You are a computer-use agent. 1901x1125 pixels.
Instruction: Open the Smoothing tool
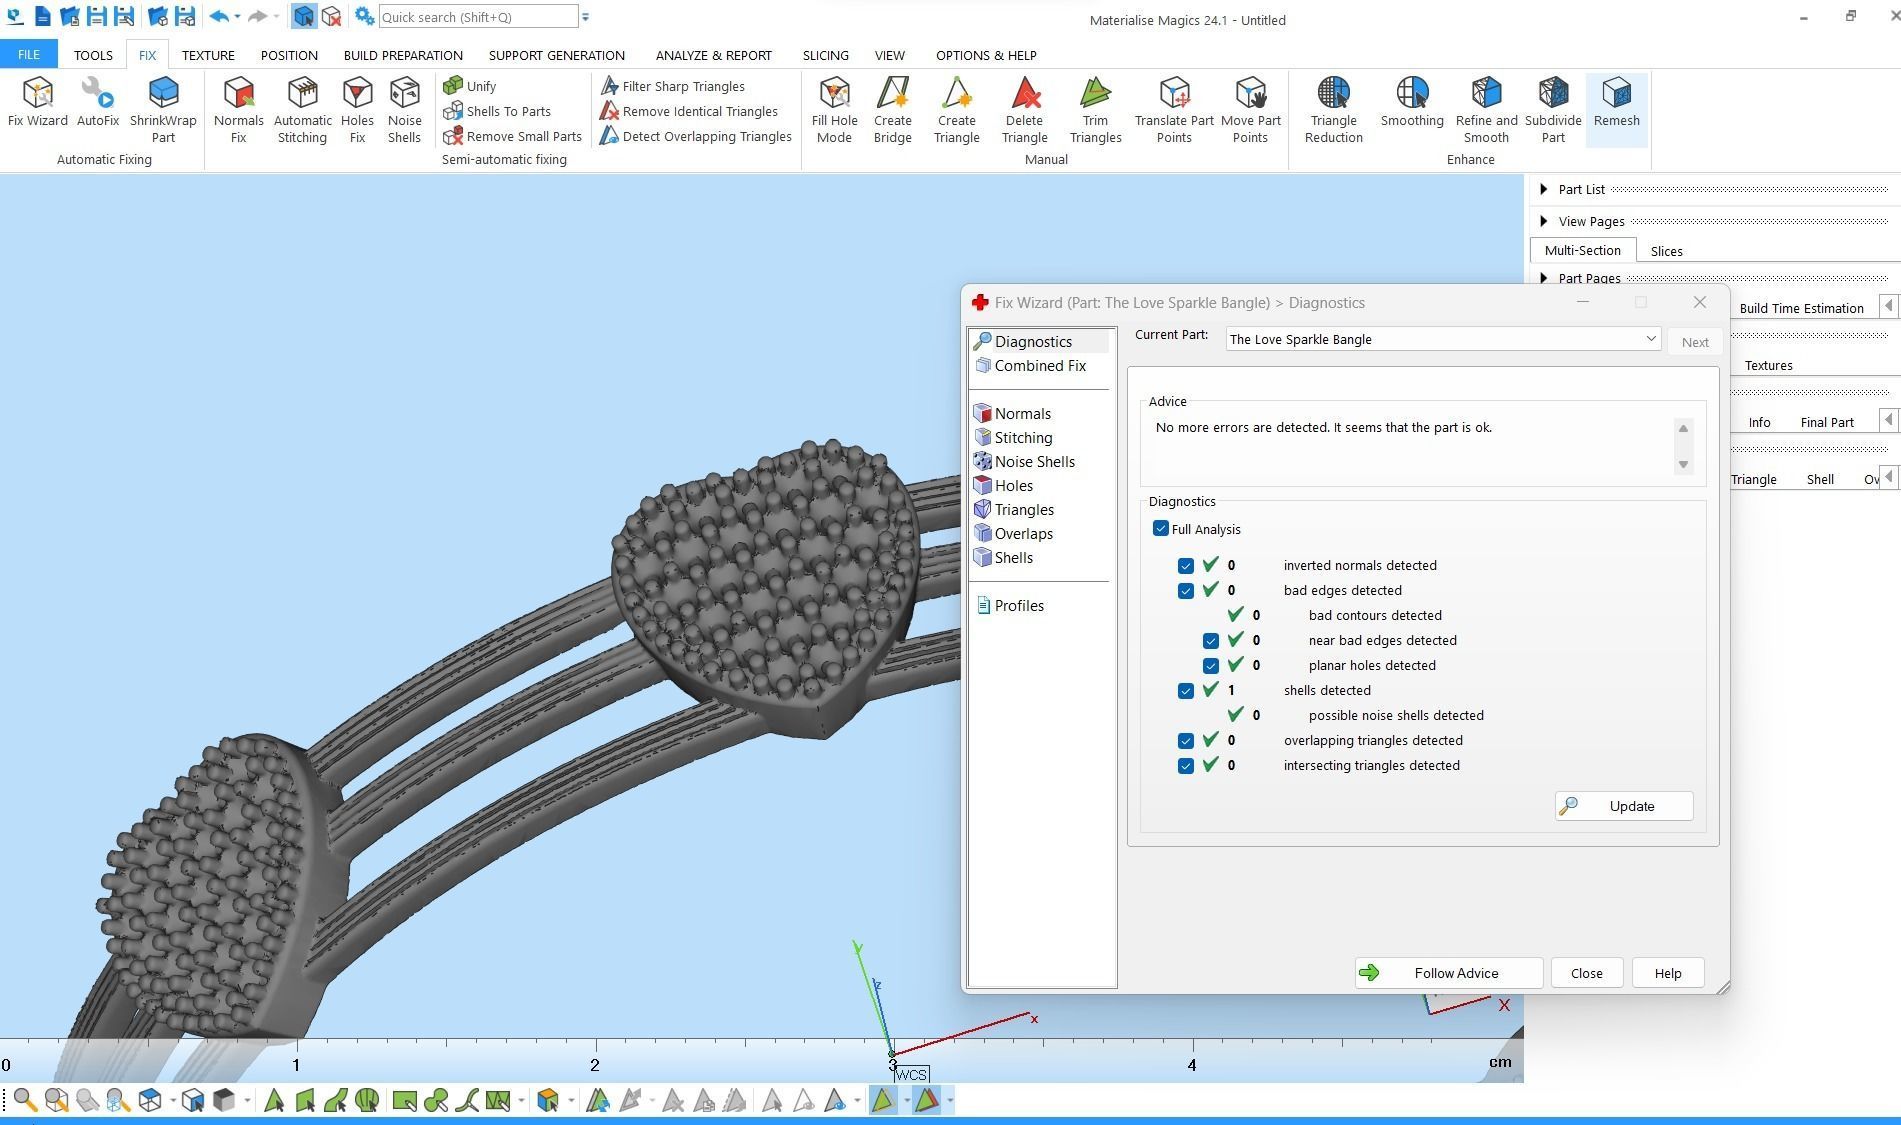[x=1412, y=103]
